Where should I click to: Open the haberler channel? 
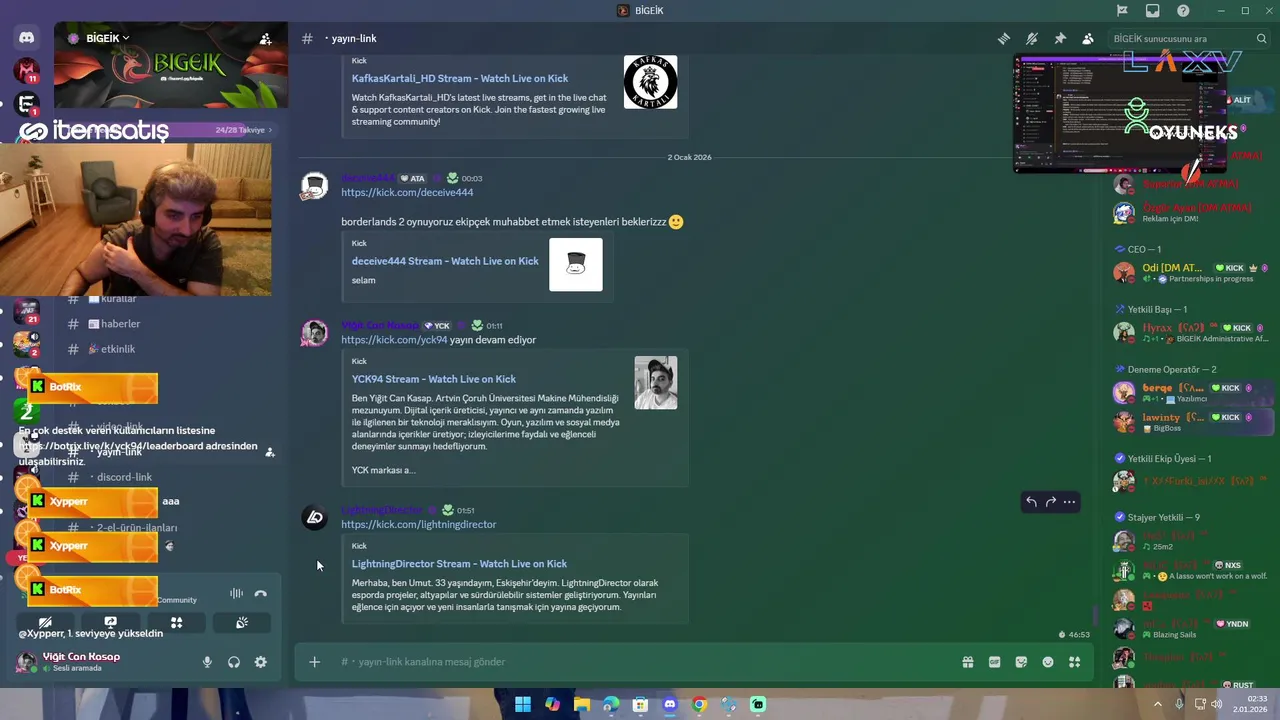tap(120, 324)
